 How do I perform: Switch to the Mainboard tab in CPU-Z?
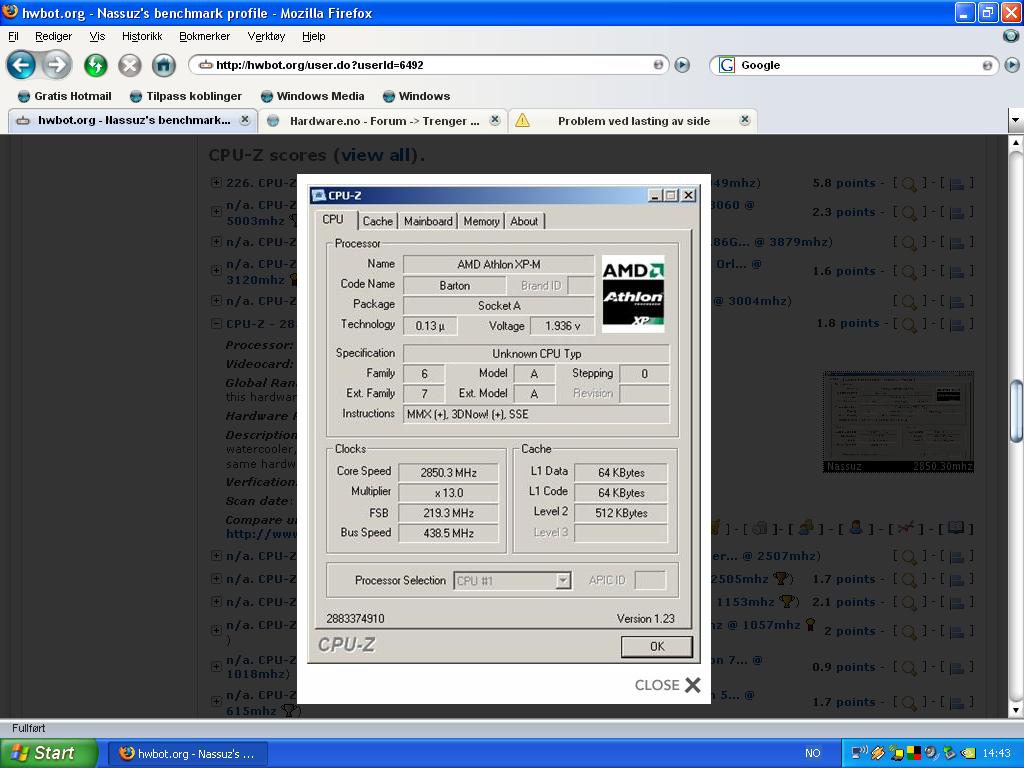428,221
